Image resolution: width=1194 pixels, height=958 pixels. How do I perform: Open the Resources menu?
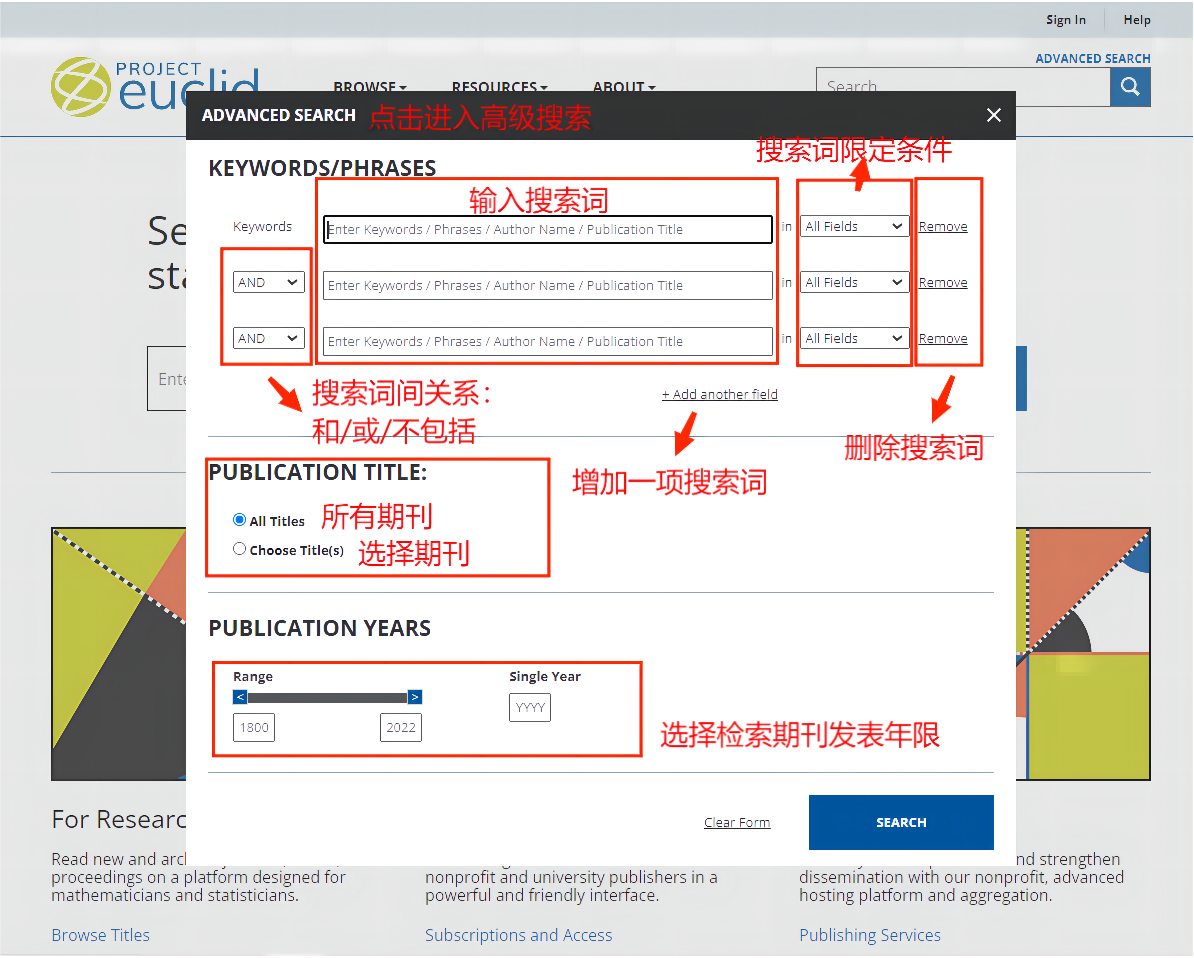point(499,87)
